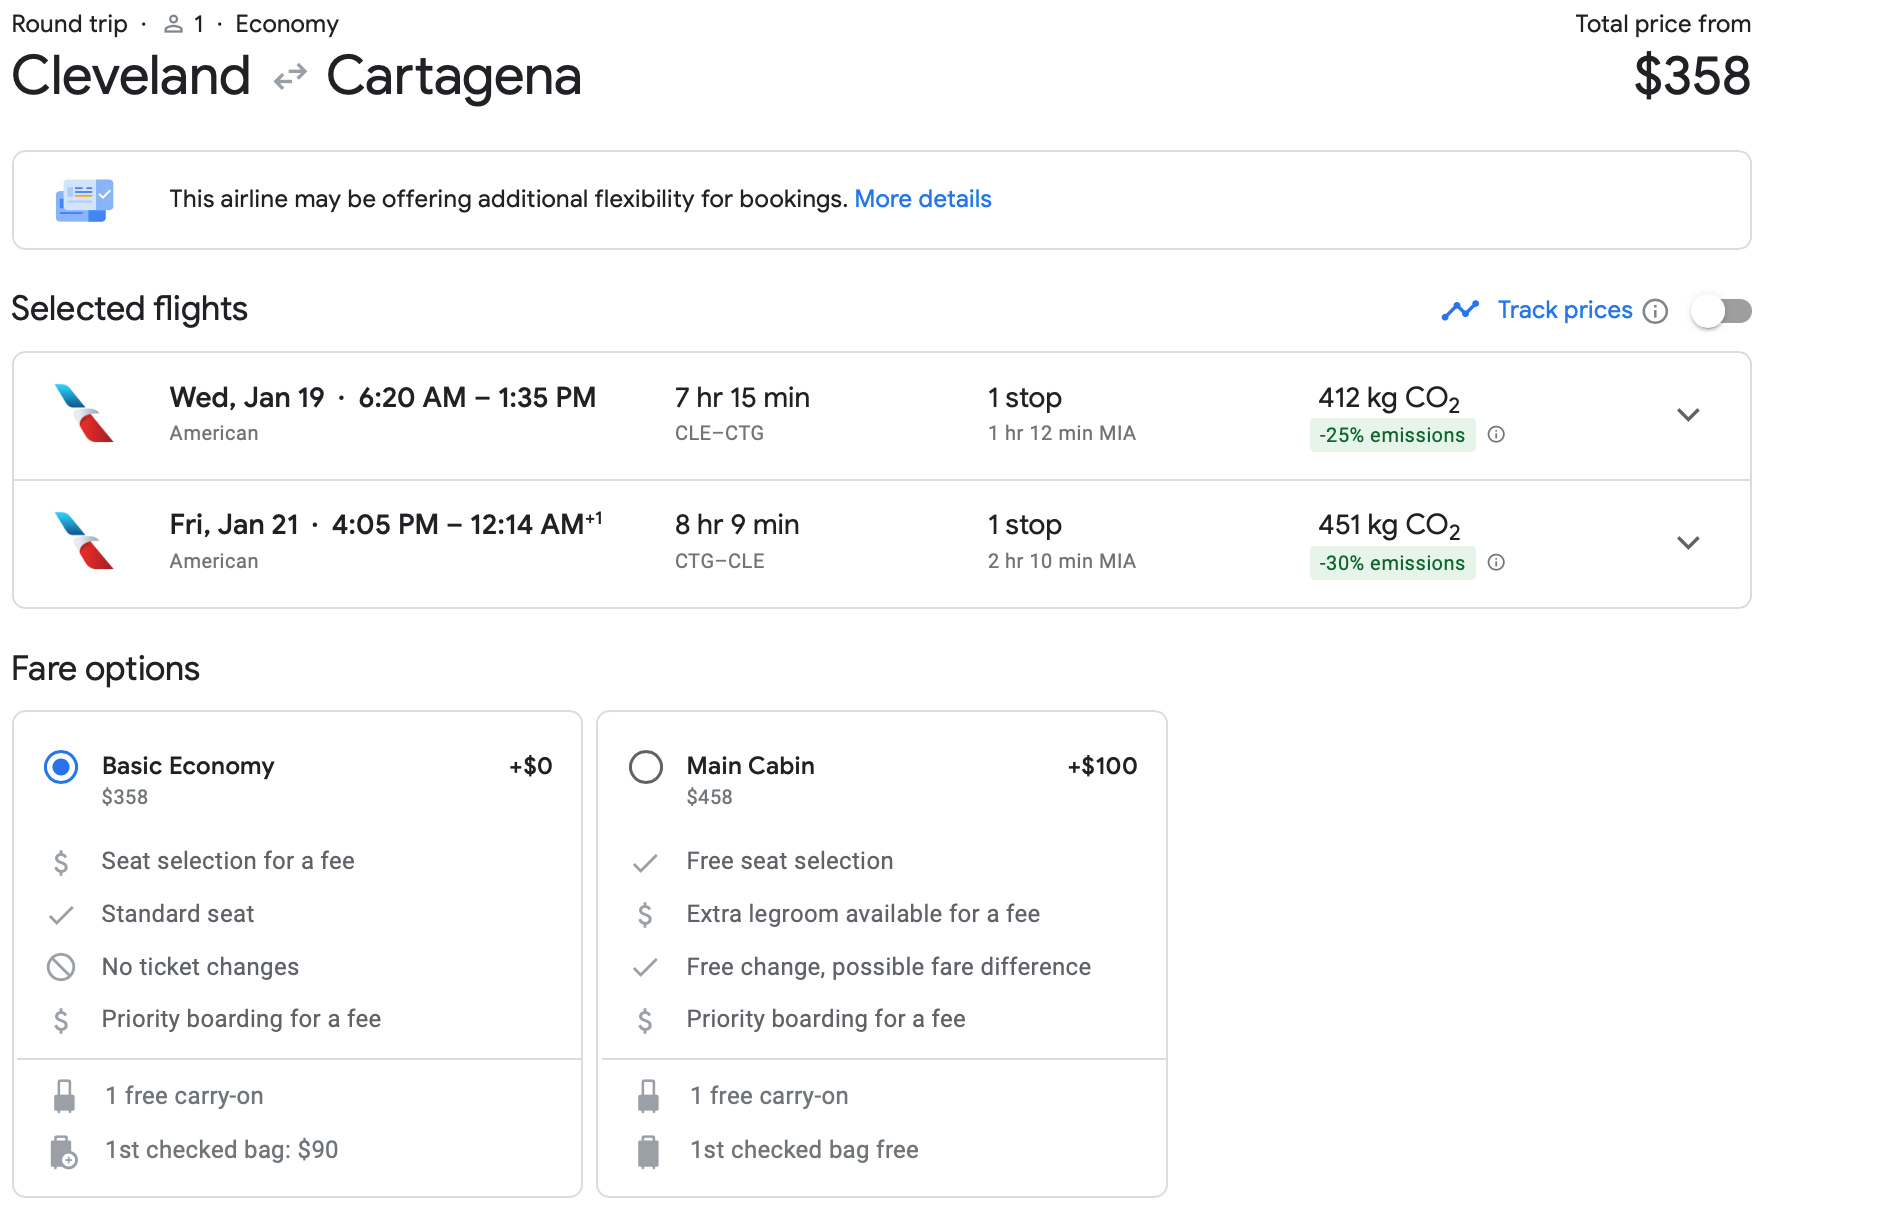
Task: Expand the Fri, Jan 21 flight details
Action: (1688, 543)
